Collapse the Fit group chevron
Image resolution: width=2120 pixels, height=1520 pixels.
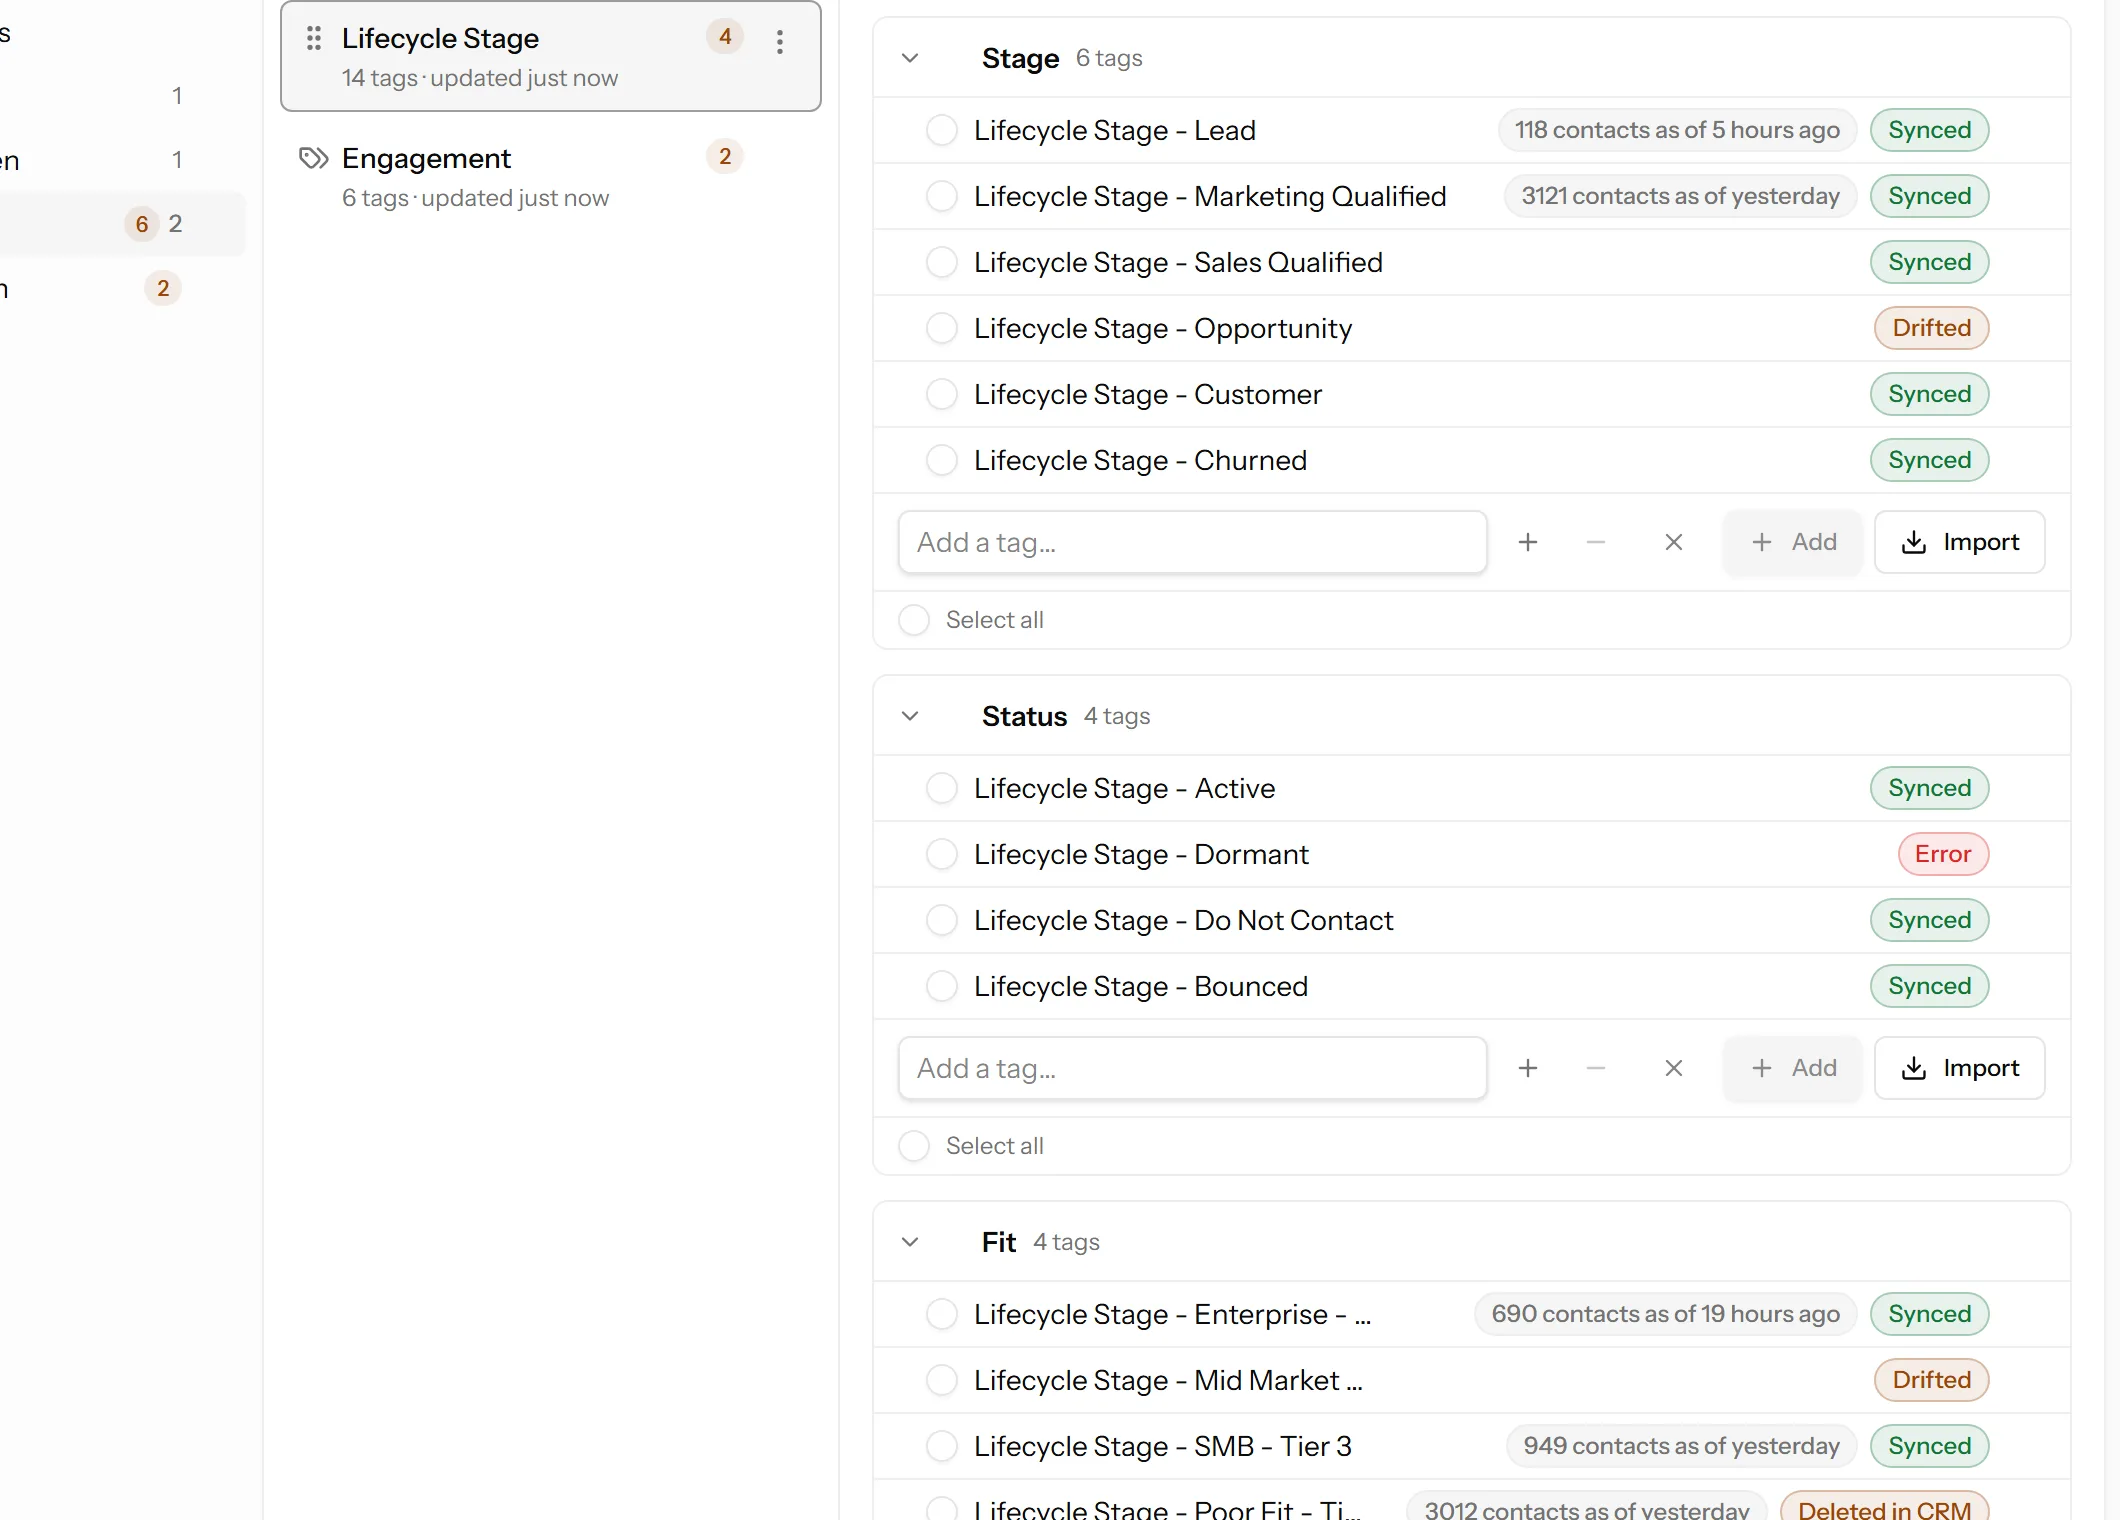tap(910, 1242)
